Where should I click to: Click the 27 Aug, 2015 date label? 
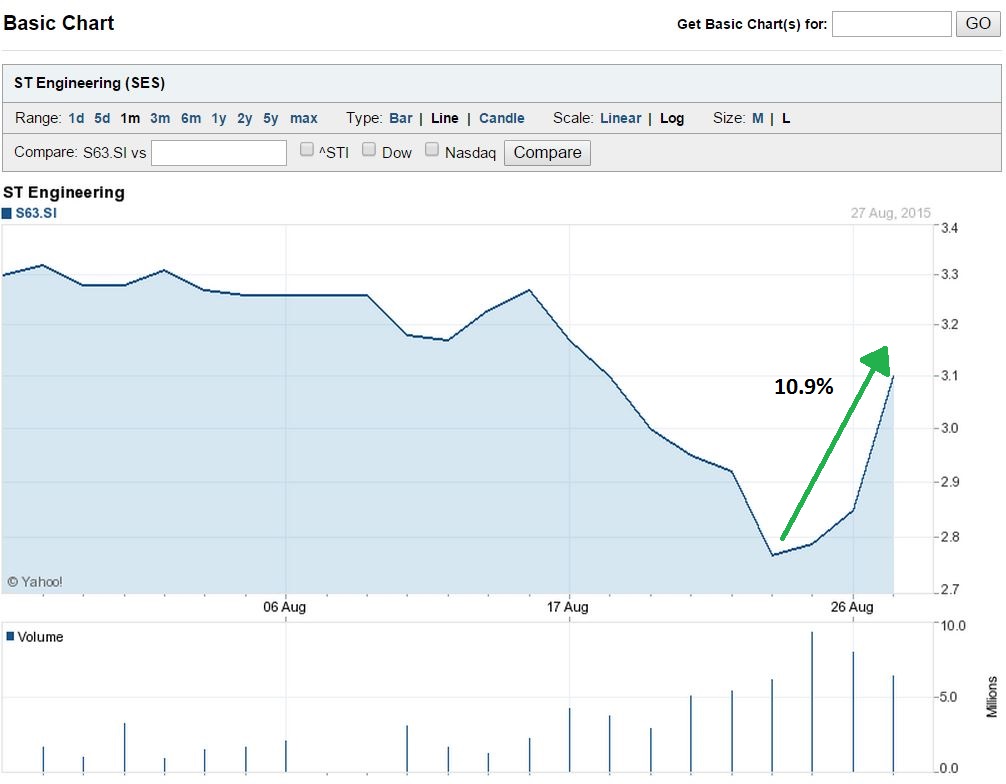click(x=891, y=213)
